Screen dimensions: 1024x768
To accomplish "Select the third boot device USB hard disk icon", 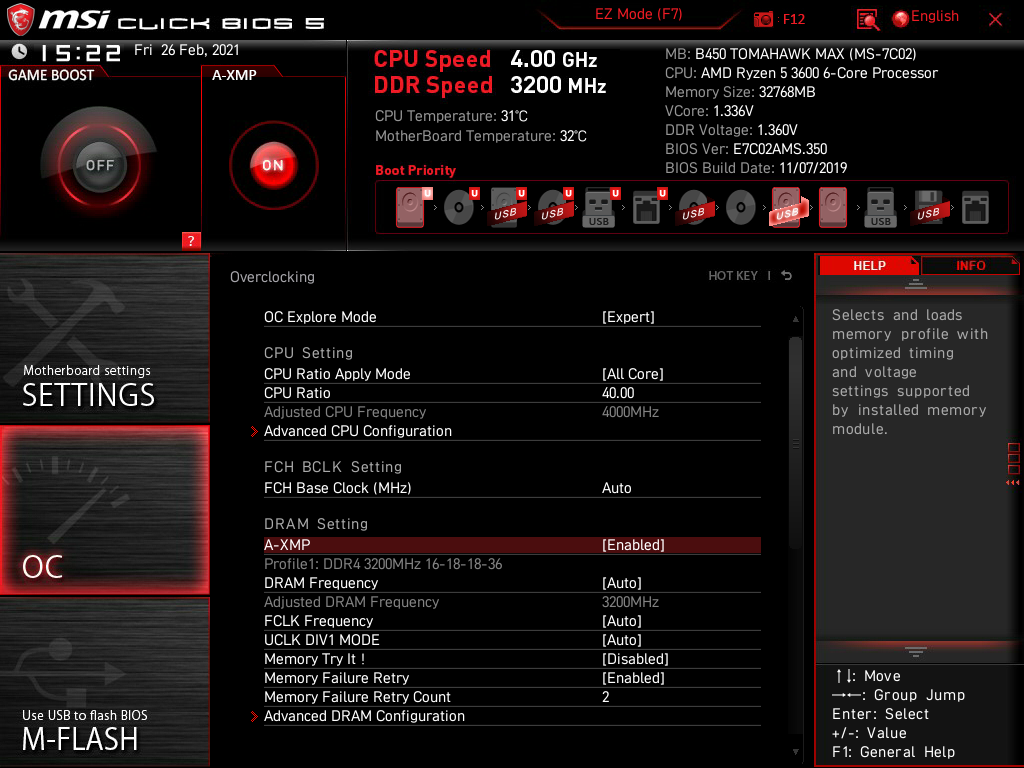I will pos(507,208).
